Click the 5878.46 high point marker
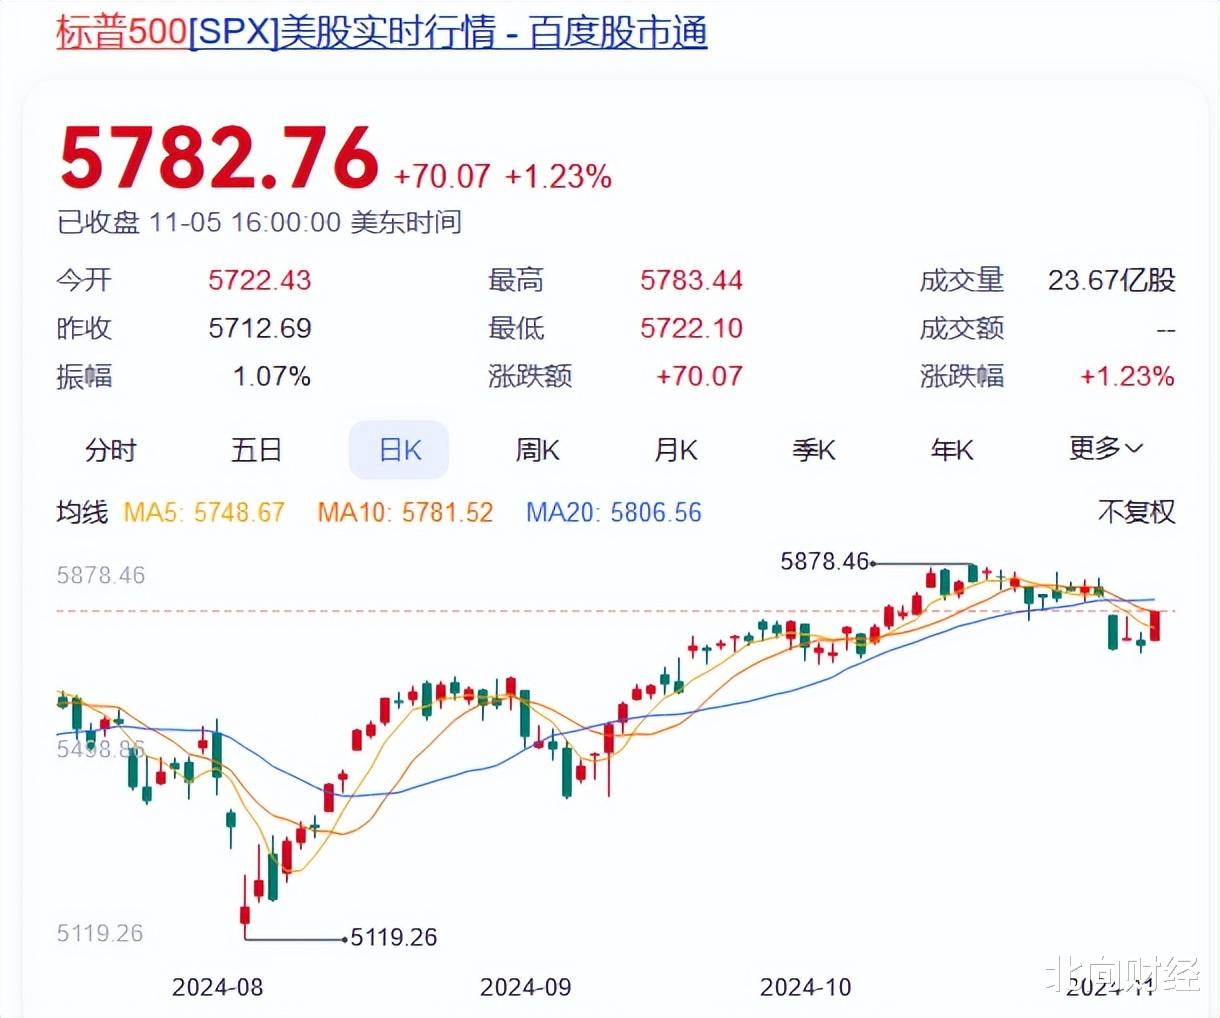 pos(825,562)
